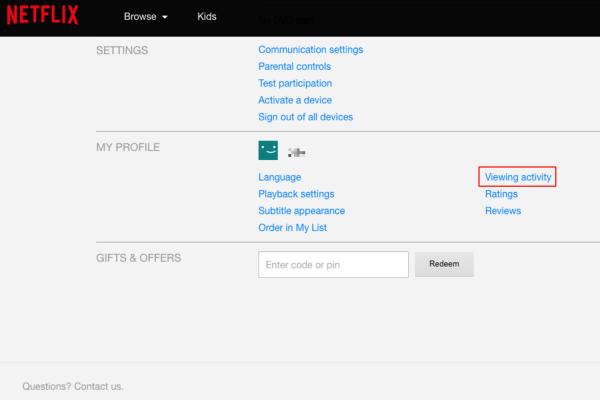Click the green smiley profile avatar
This screenshot has height=400, width=600.
tap(268, 151)
